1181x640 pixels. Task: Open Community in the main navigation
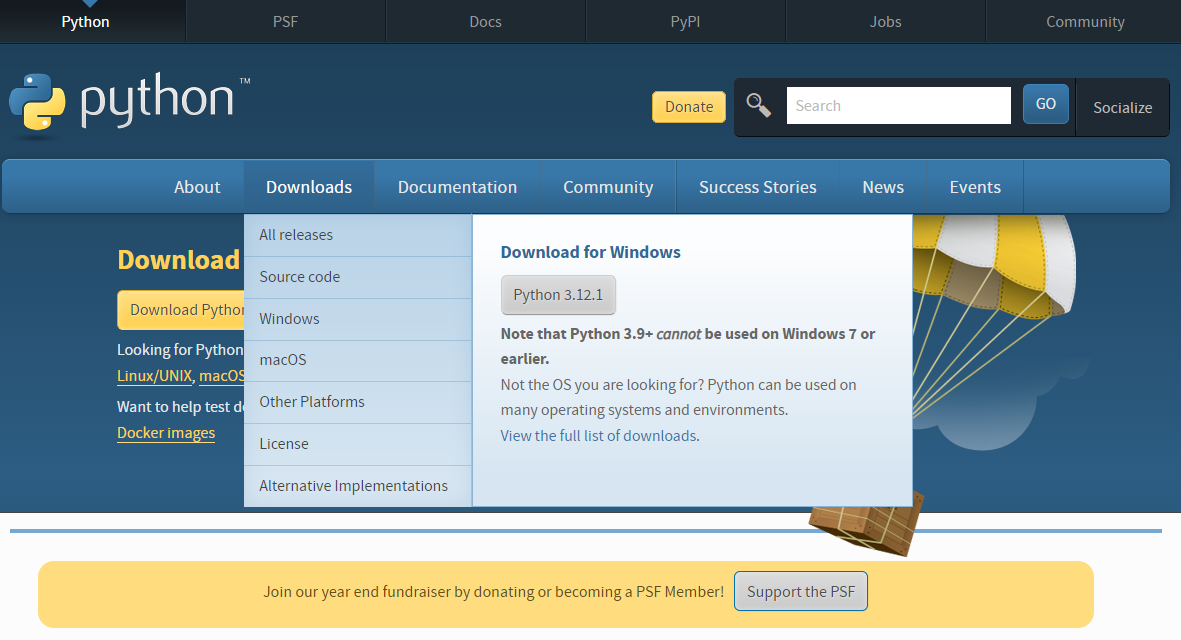click(608, 187)
